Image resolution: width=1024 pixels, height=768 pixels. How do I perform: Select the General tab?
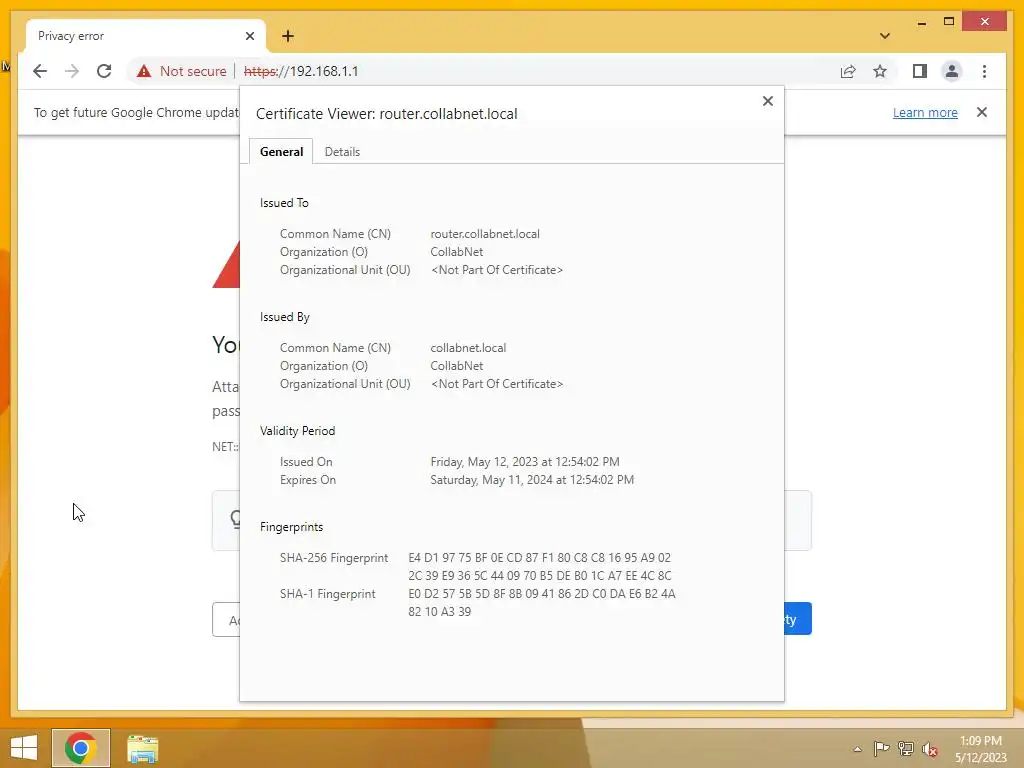point(281,152)
